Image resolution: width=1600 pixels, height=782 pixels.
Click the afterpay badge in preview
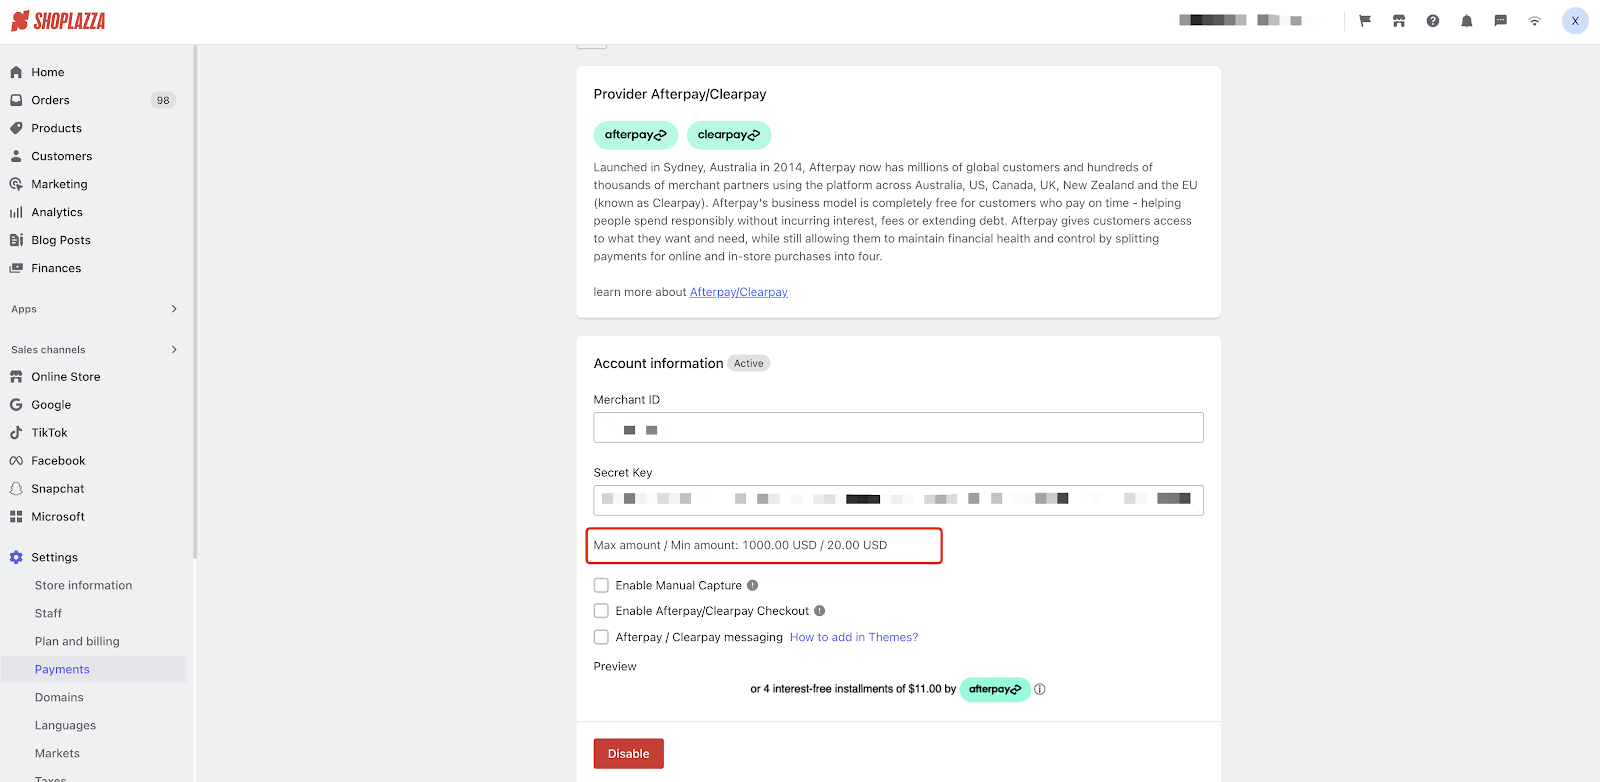995,689
